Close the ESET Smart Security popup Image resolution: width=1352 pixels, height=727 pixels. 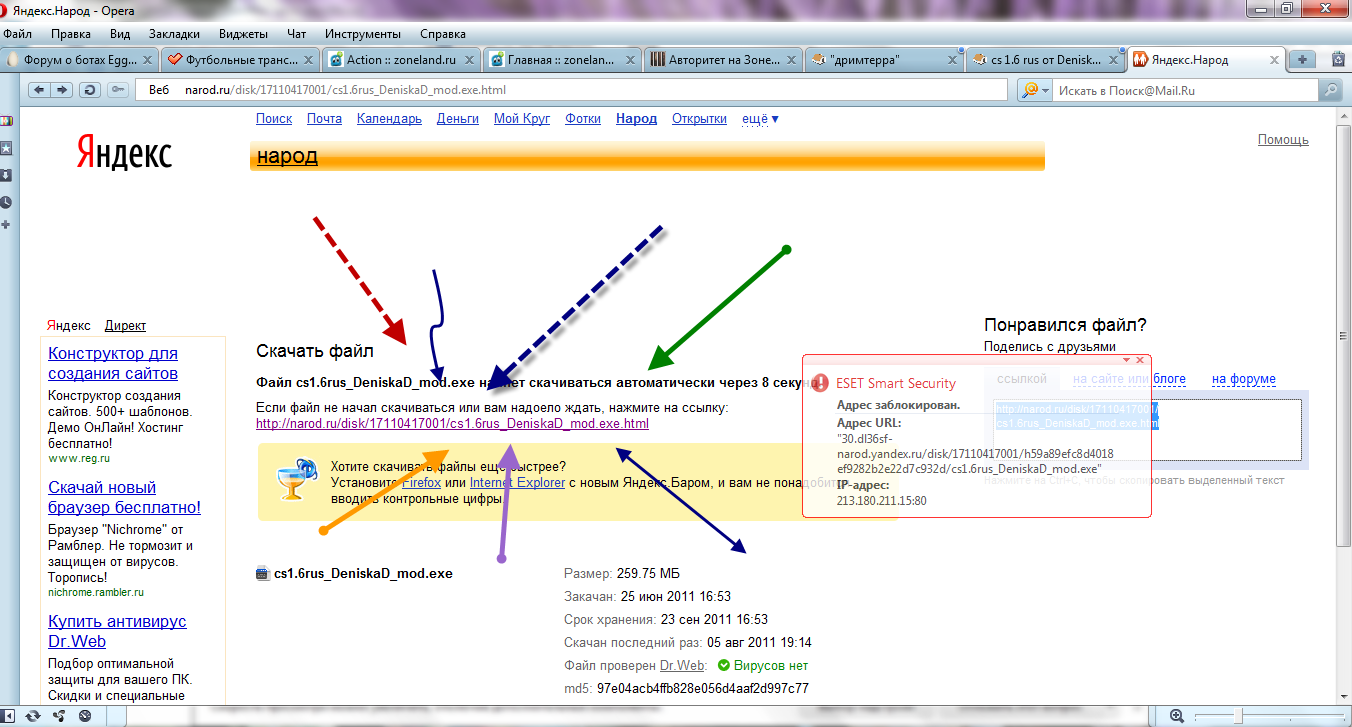(x=1140, y=359)
